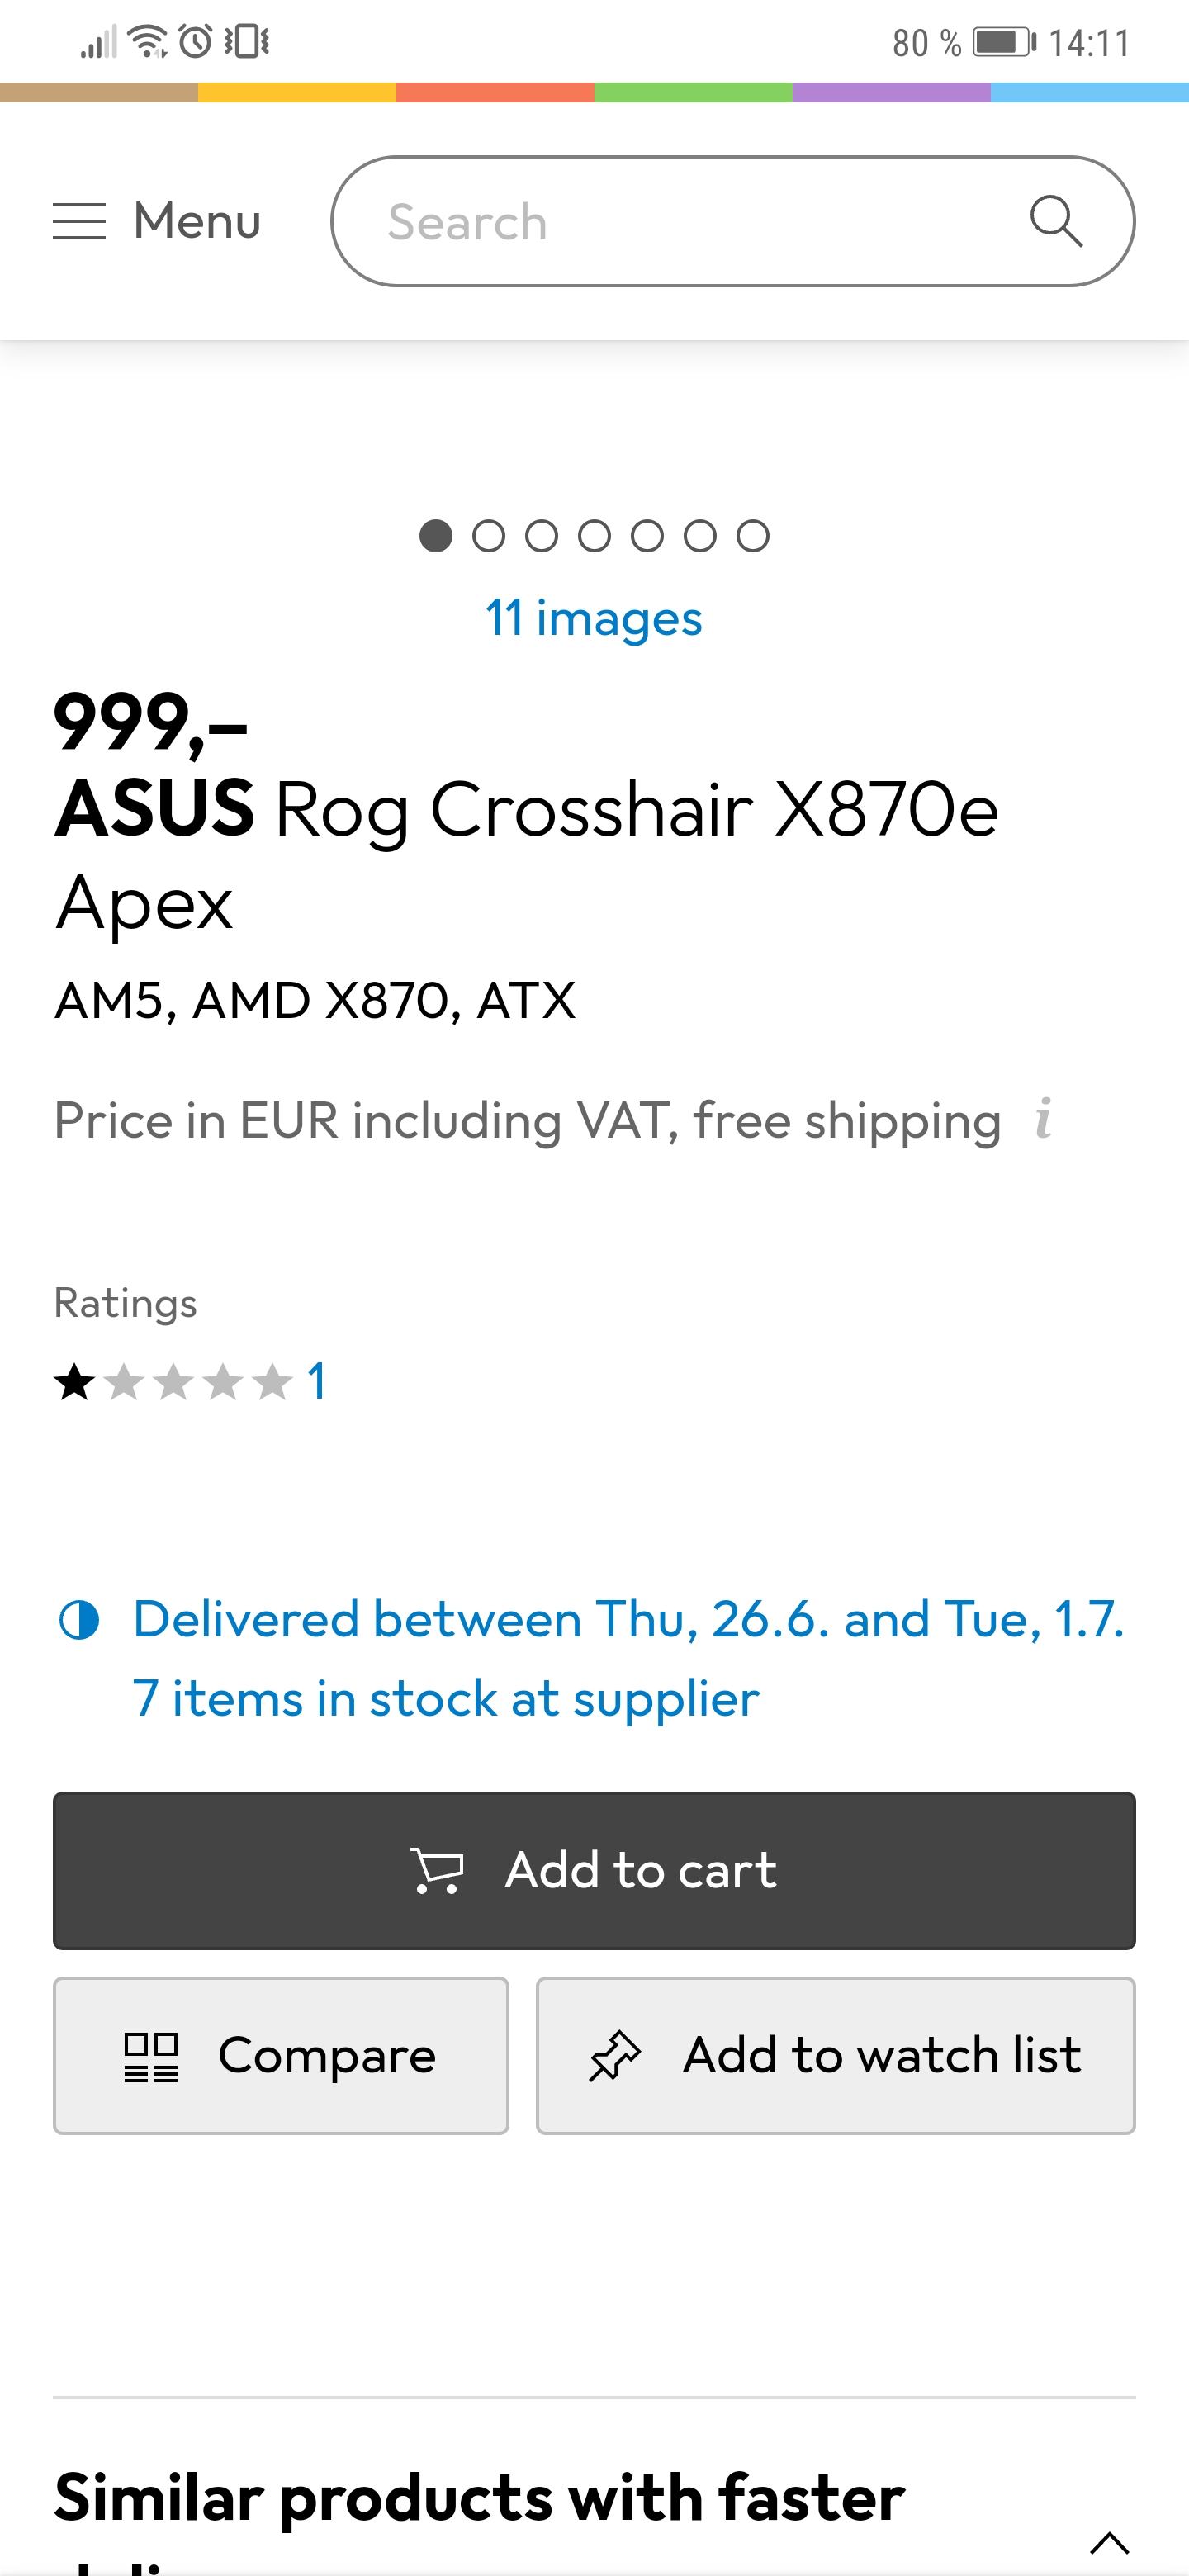Open the Menu label
This screenshot has height=2576, width=1189.
(x=197, y=221)
